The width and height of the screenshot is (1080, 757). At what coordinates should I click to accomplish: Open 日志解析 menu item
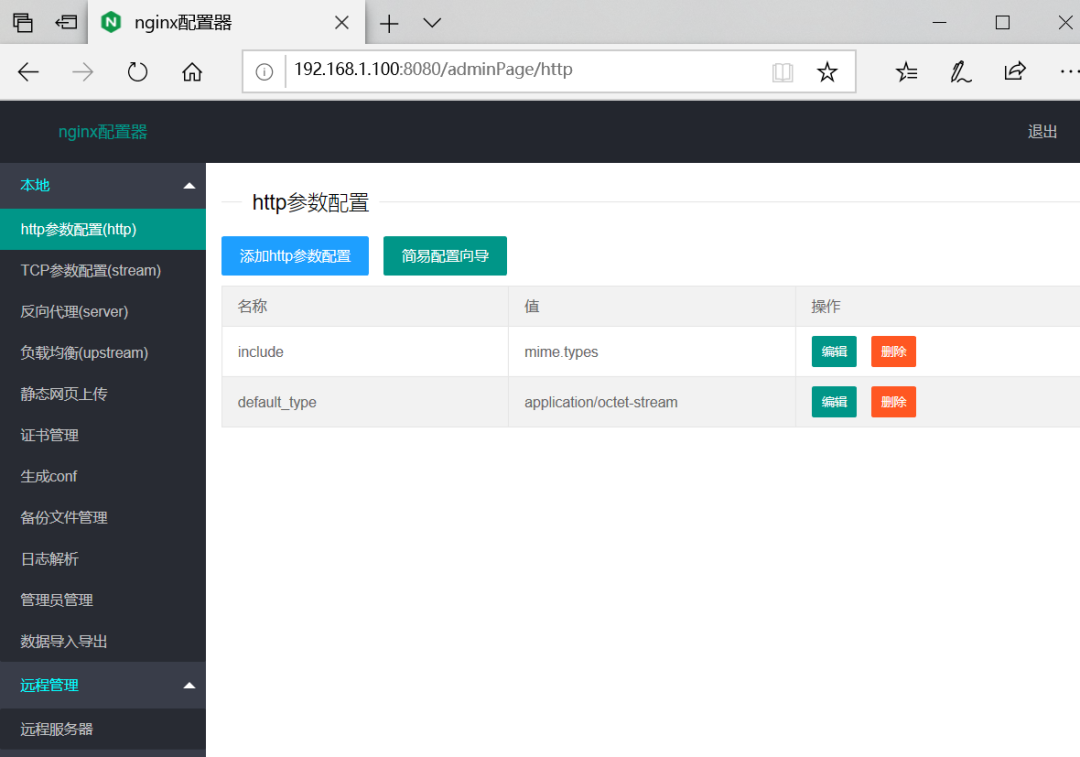pos(103,559)
